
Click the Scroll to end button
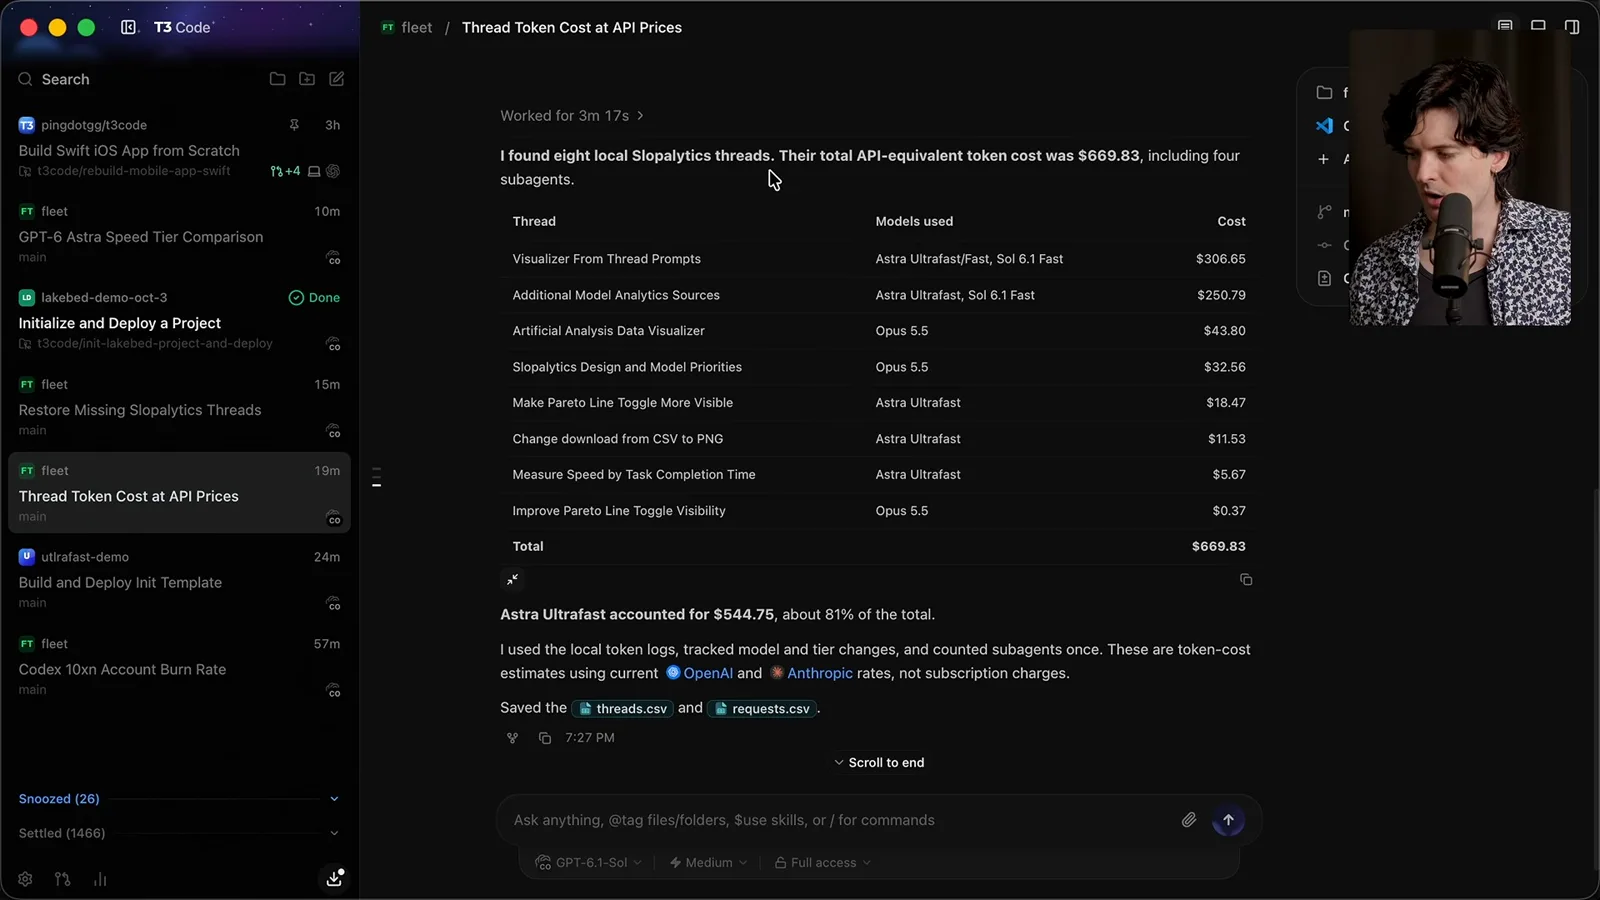[879, 762]
